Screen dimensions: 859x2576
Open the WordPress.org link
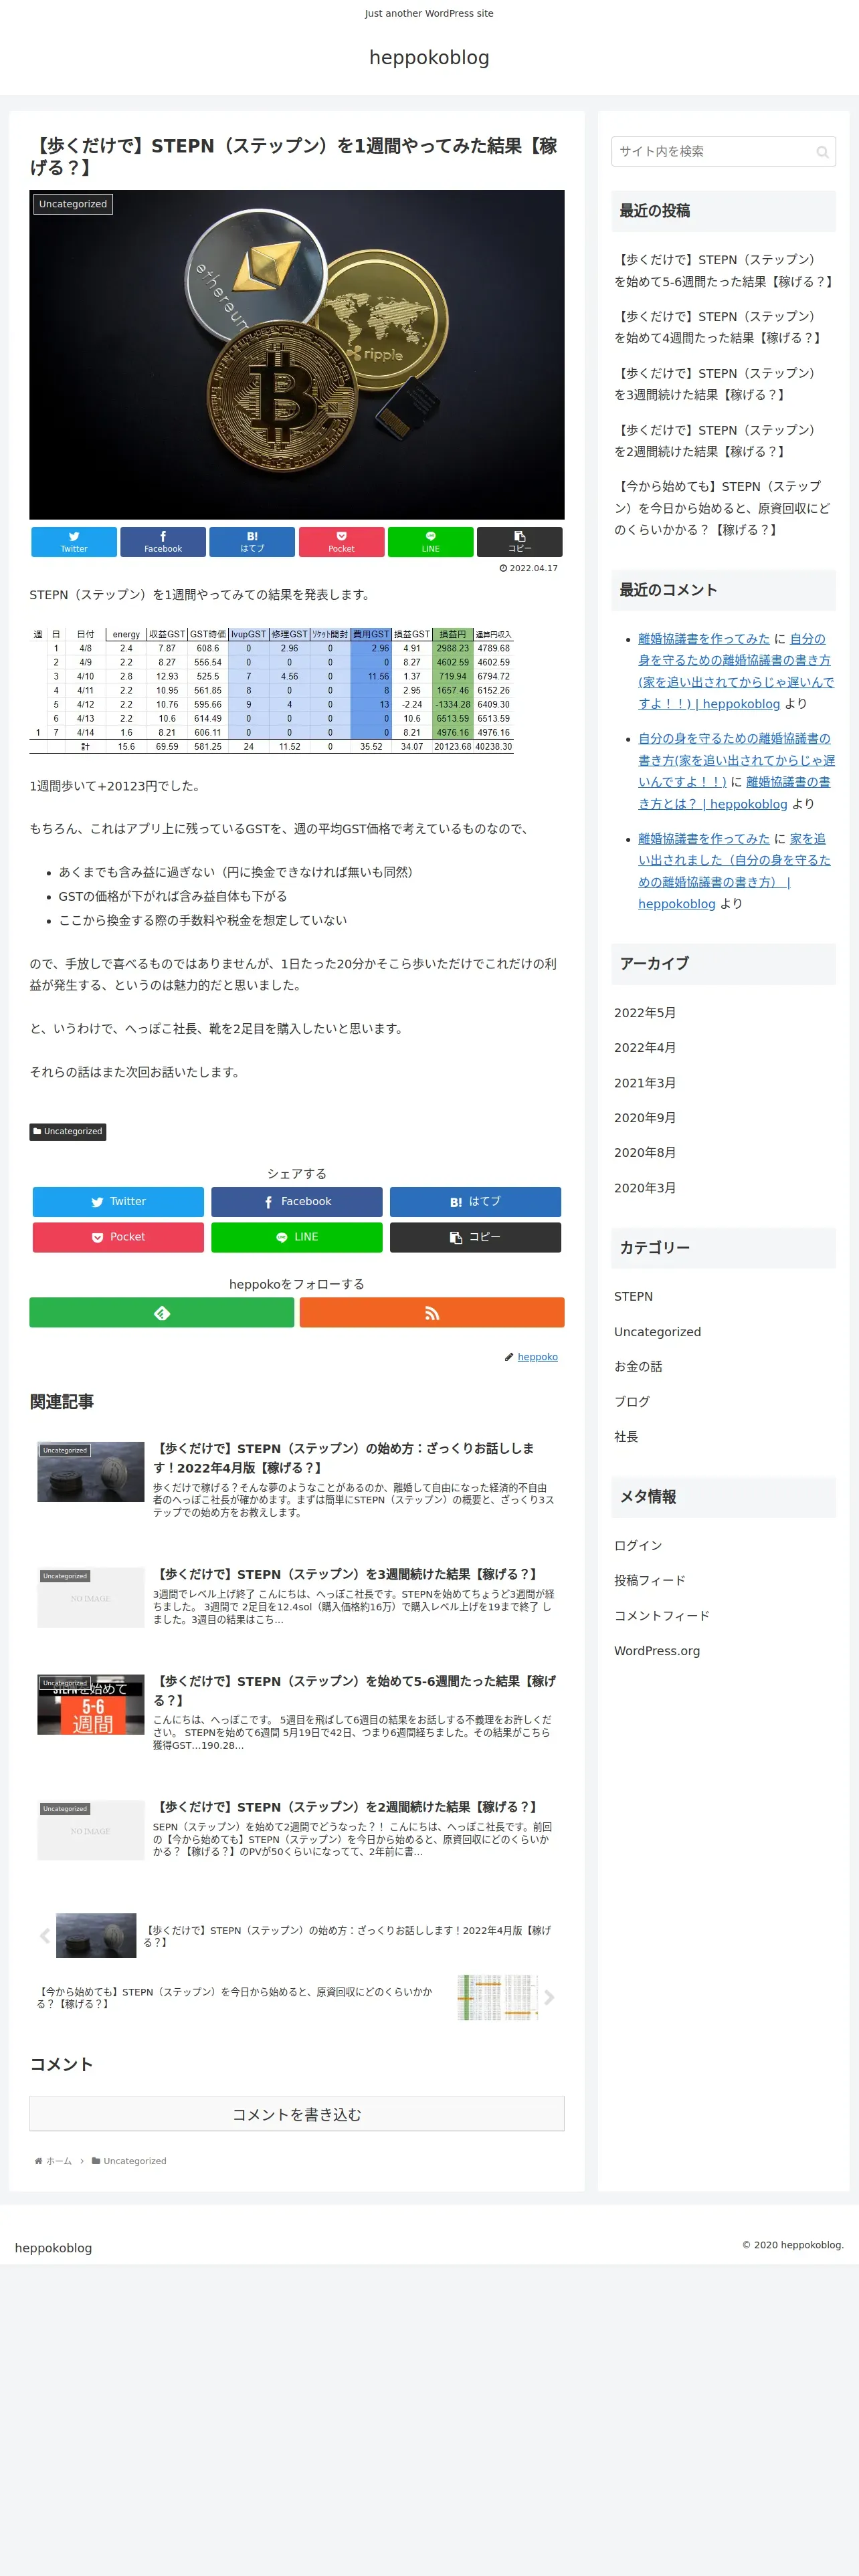pos(657,1651)
